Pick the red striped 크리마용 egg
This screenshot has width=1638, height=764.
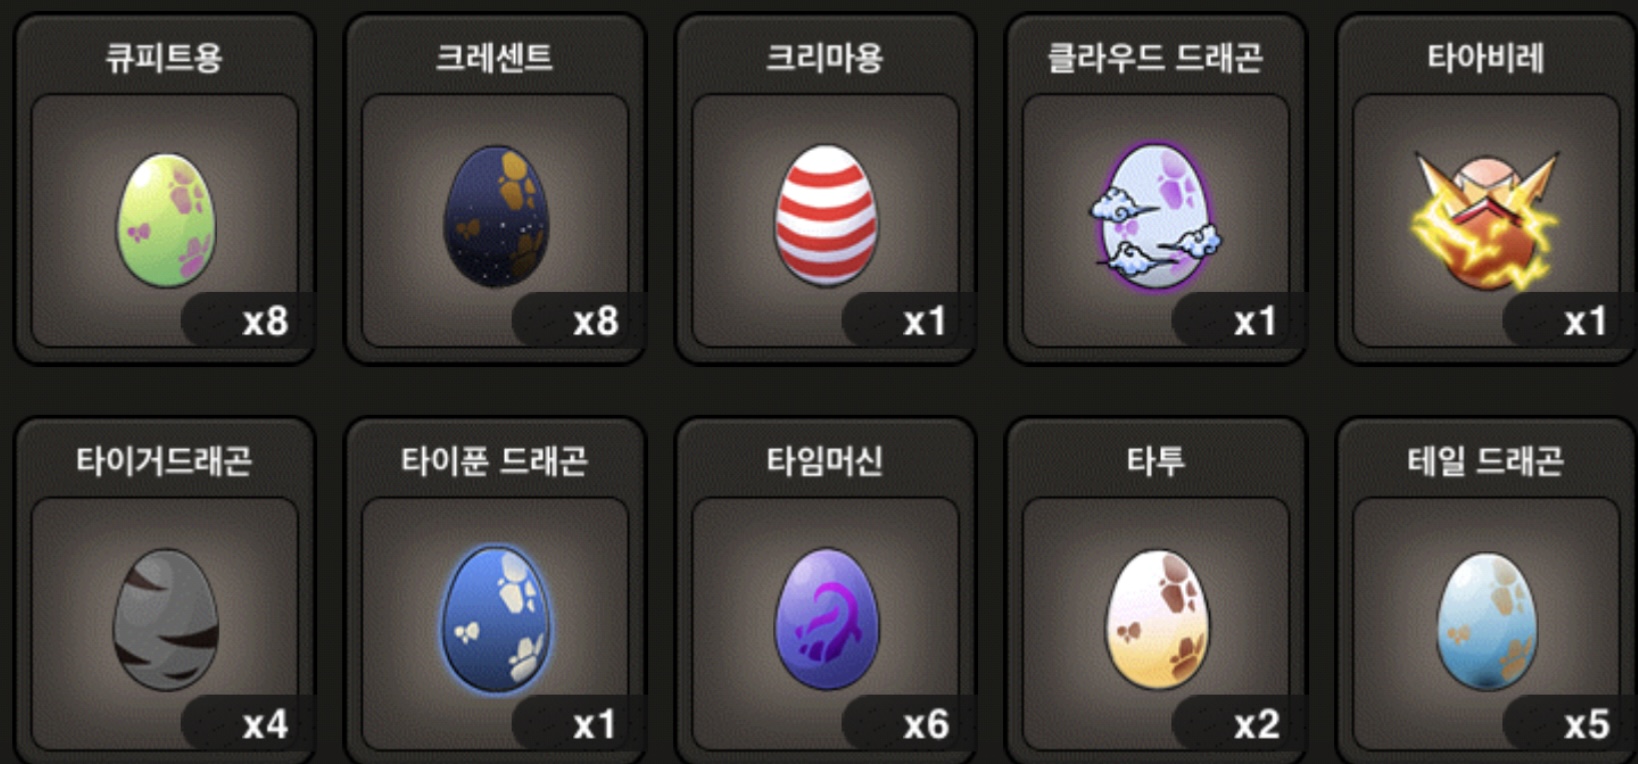point(826,215)
